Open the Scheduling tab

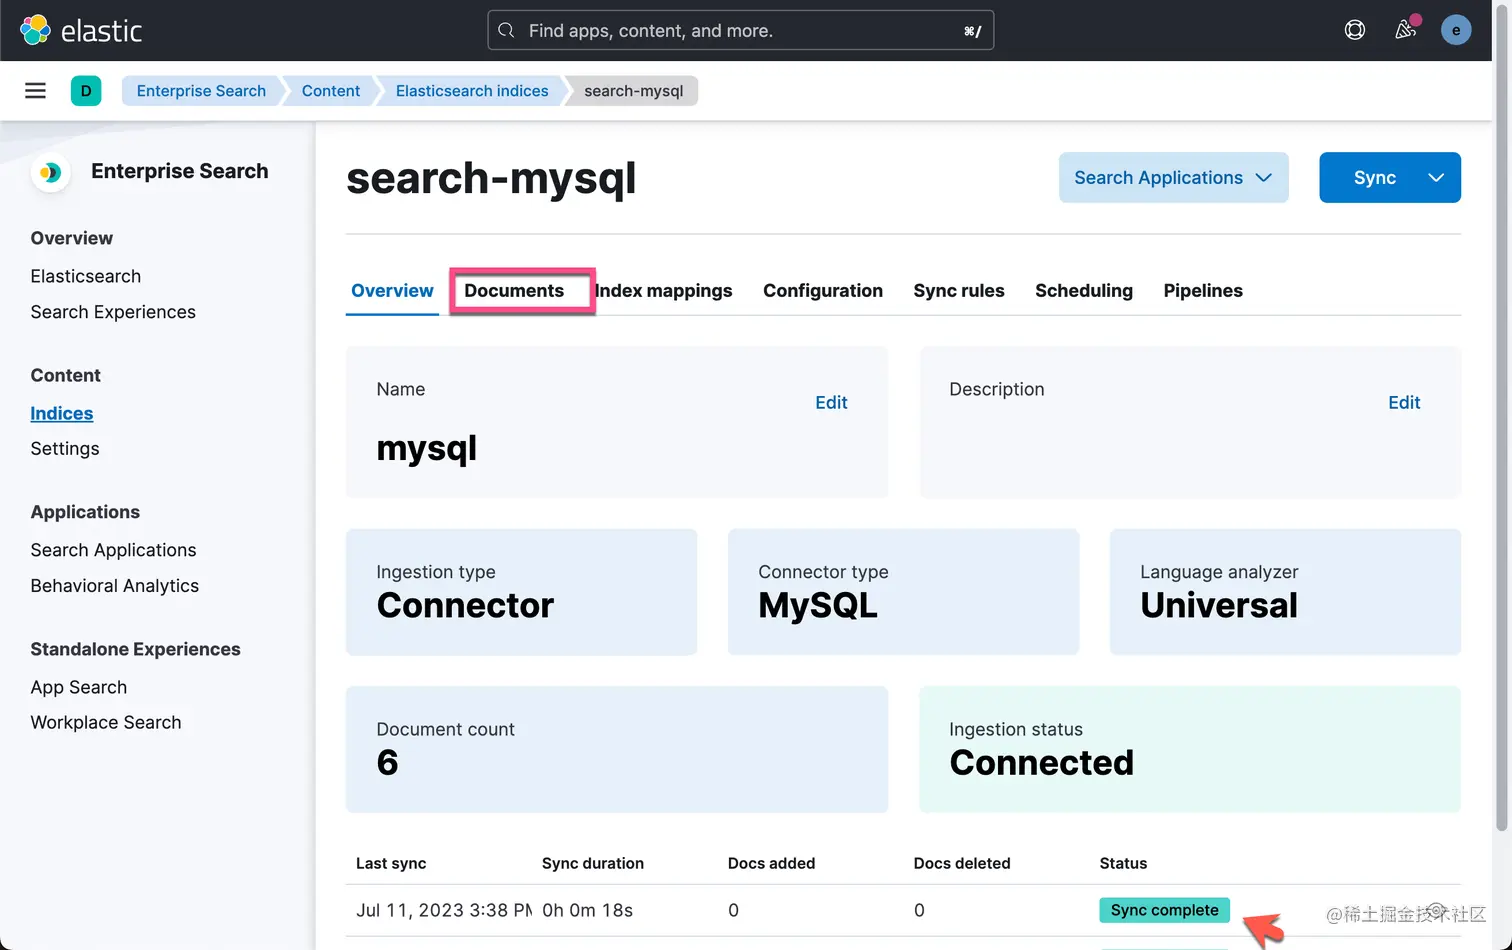tap(1084, 291)
